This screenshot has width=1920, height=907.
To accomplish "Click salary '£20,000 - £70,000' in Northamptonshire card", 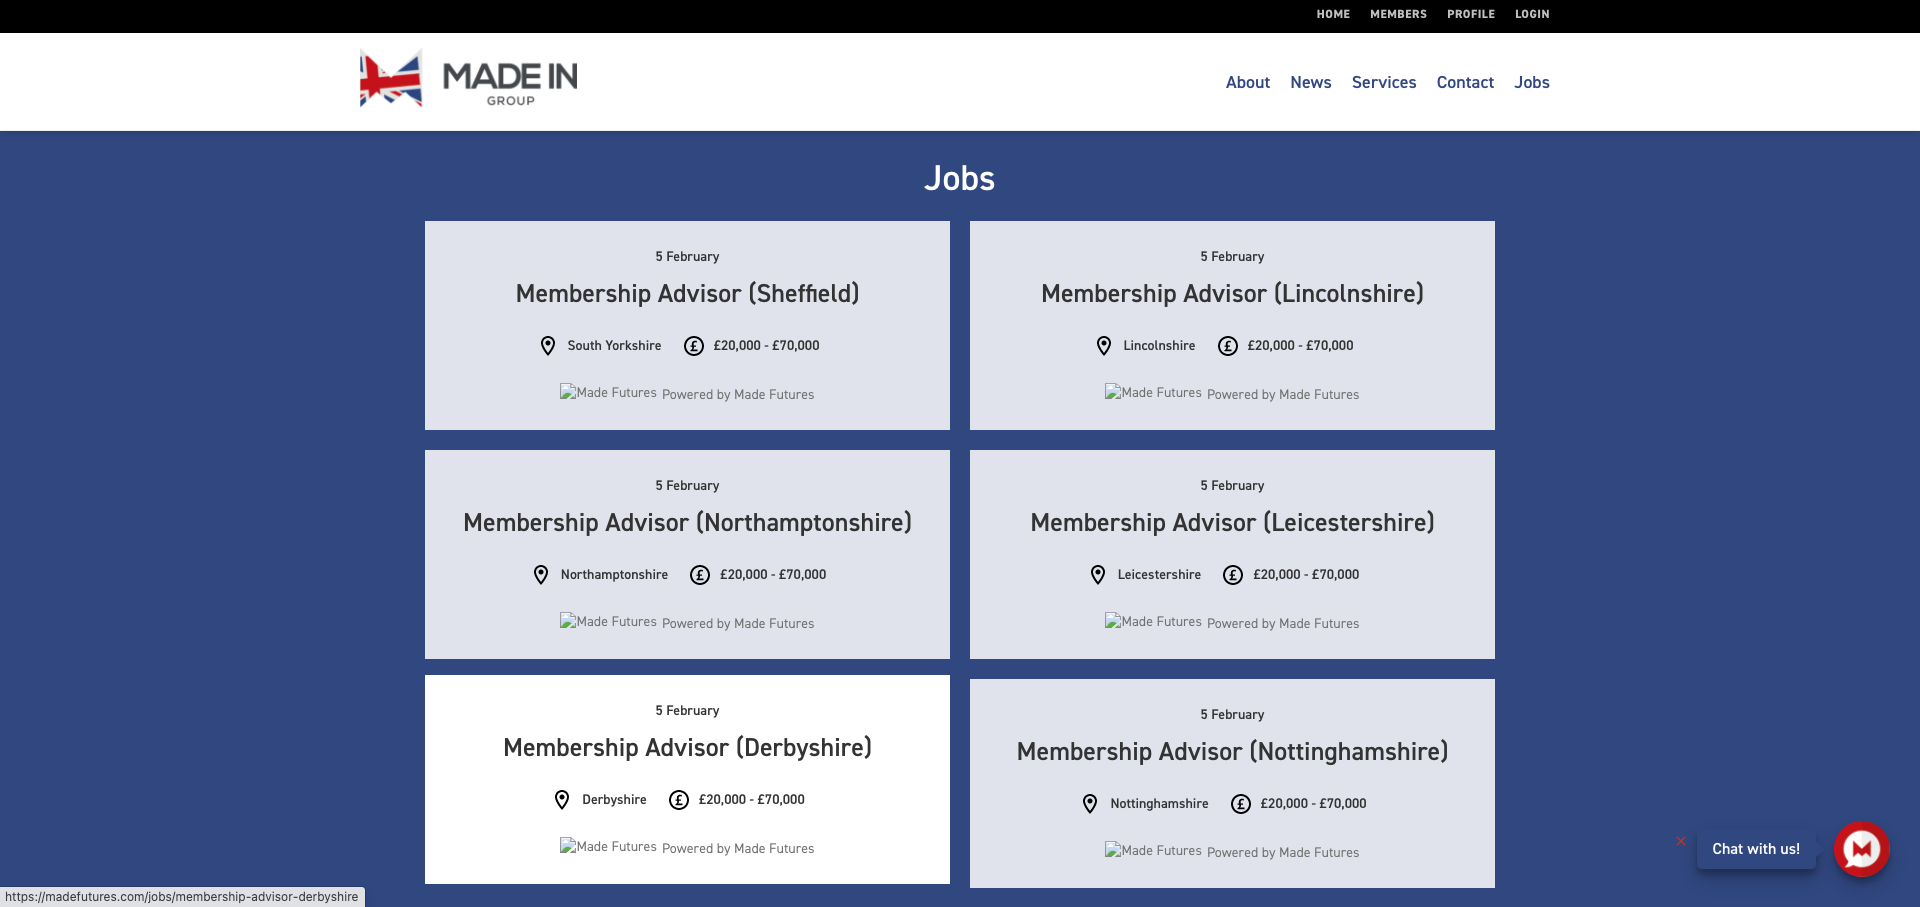I will click(773, 575).
